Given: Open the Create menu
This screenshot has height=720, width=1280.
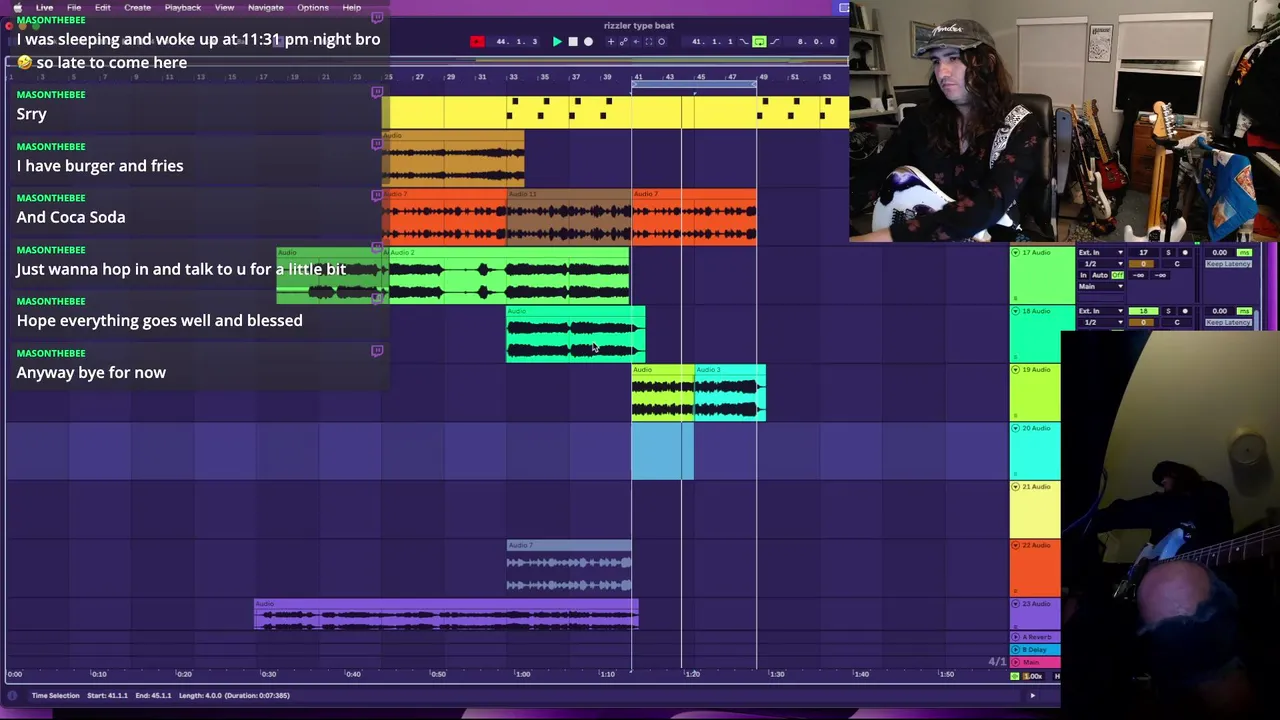Looking at the screenshot, I should tap(137, 7).
